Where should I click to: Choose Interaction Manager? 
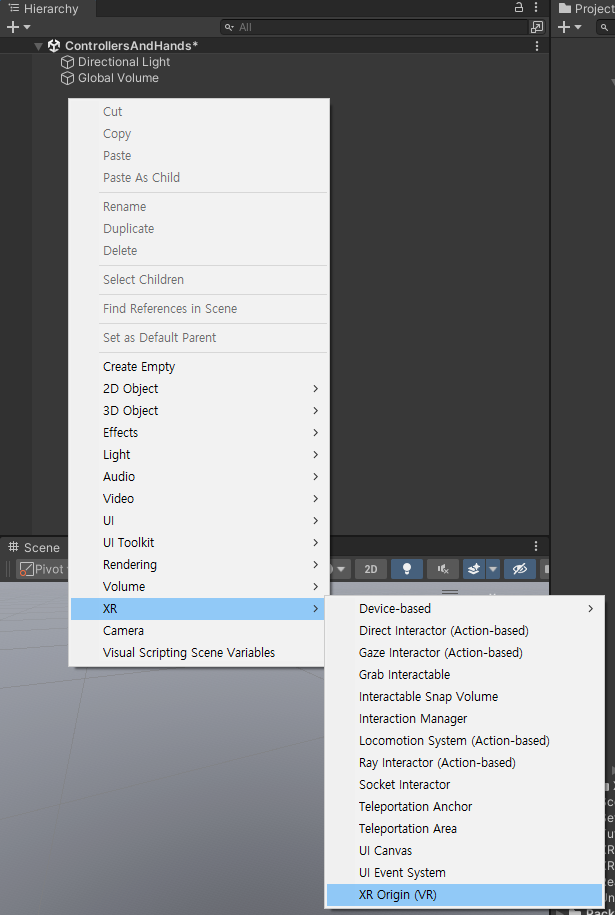coord(465,719)
